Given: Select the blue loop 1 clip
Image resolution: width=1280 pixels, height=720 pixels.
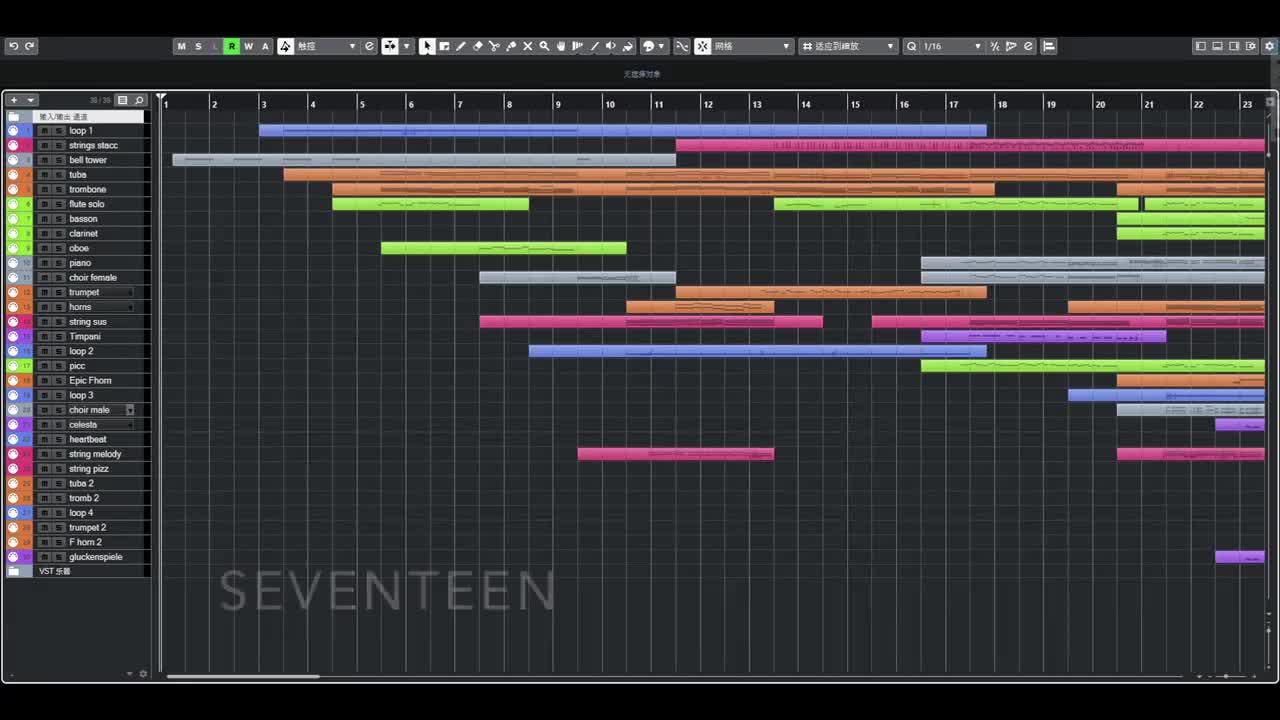Looking at the screenshot, I should point(622,130).
